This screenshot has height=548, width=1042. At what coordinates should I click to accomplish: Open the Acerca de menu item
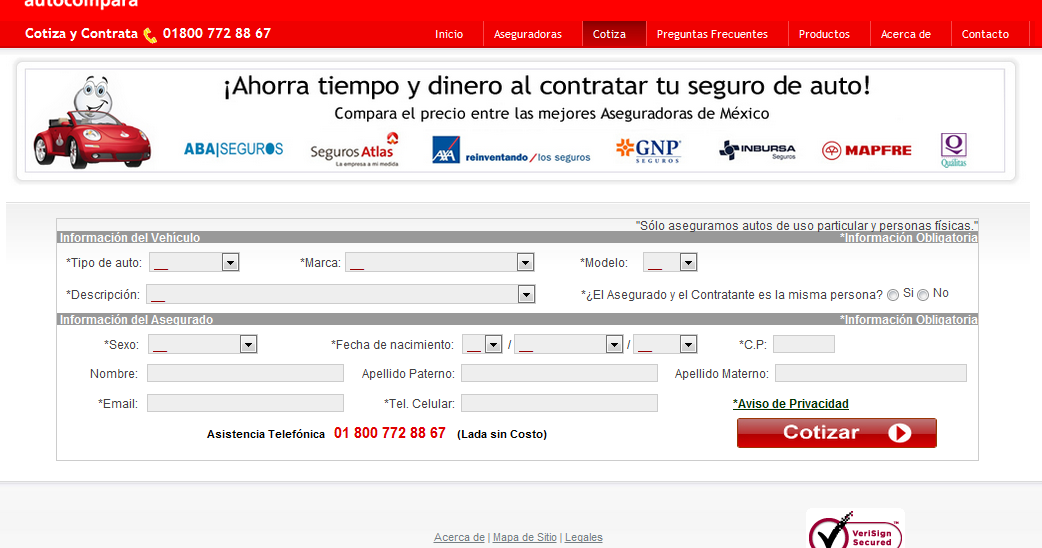[x=906, y=34]
